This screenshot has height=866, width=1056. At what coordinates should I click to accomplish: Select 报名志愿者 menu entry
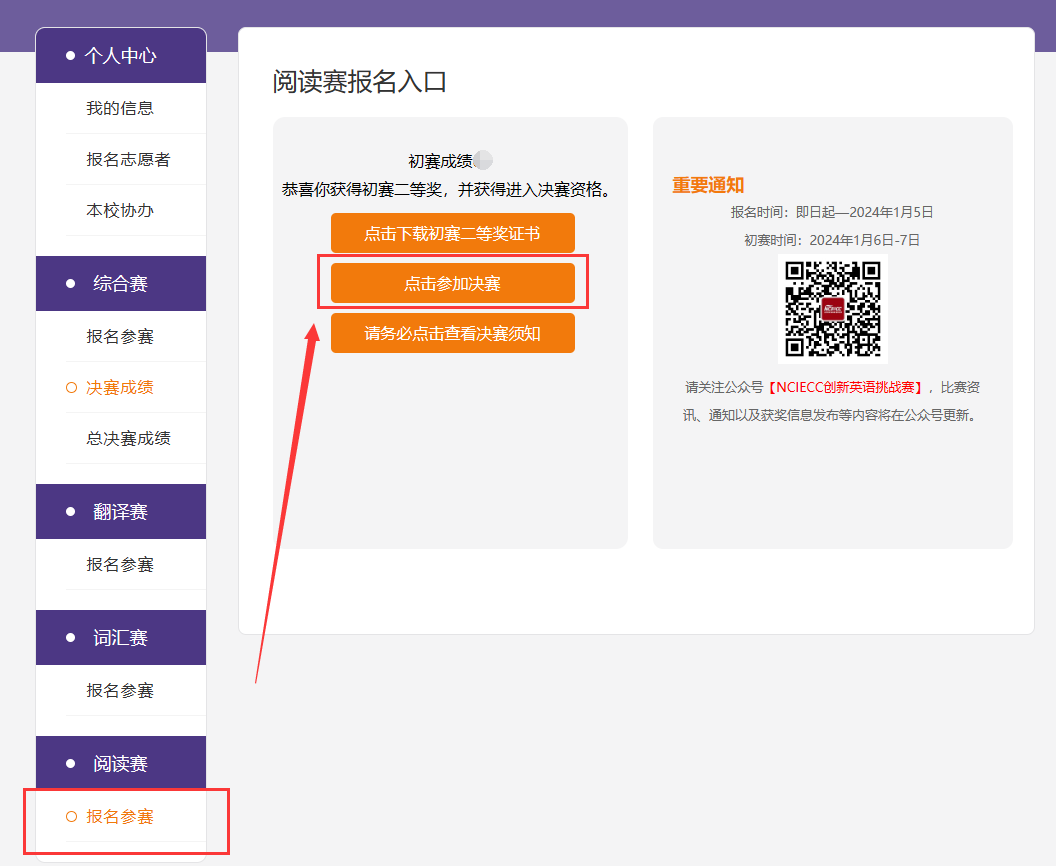[128, 160]
